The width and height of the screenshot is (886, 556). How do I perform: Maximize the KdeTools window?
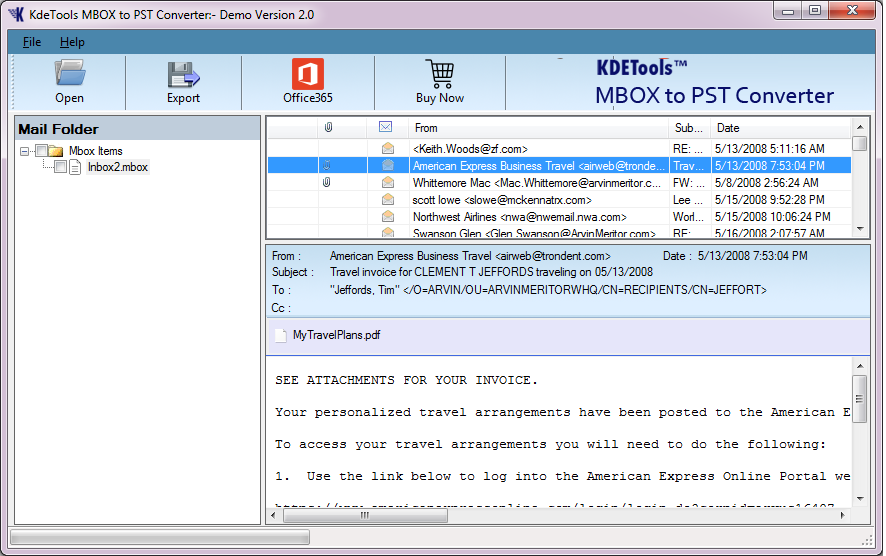pos(814,10)
